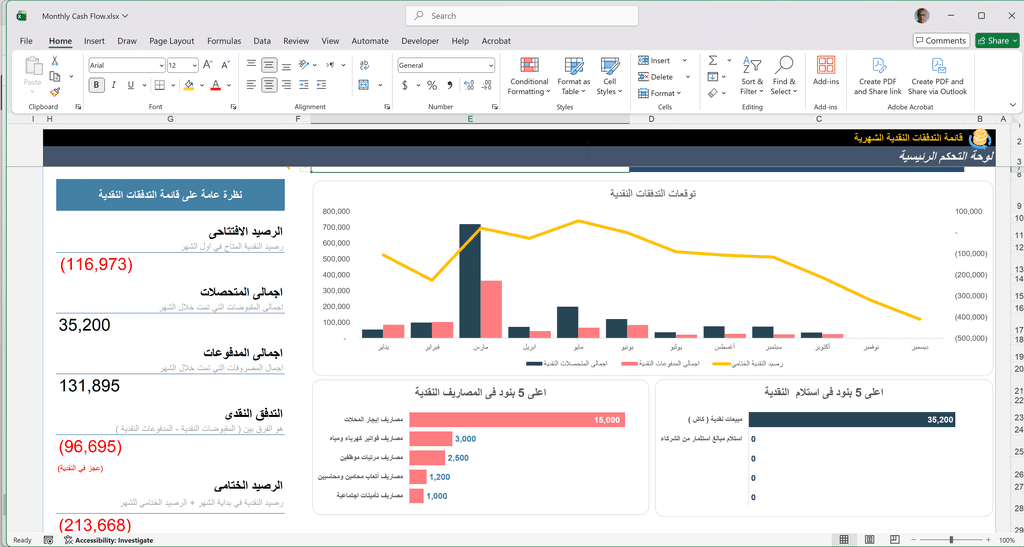Align text to the left
This screenshot has height=547, width=1024.
tap(251, 85)
